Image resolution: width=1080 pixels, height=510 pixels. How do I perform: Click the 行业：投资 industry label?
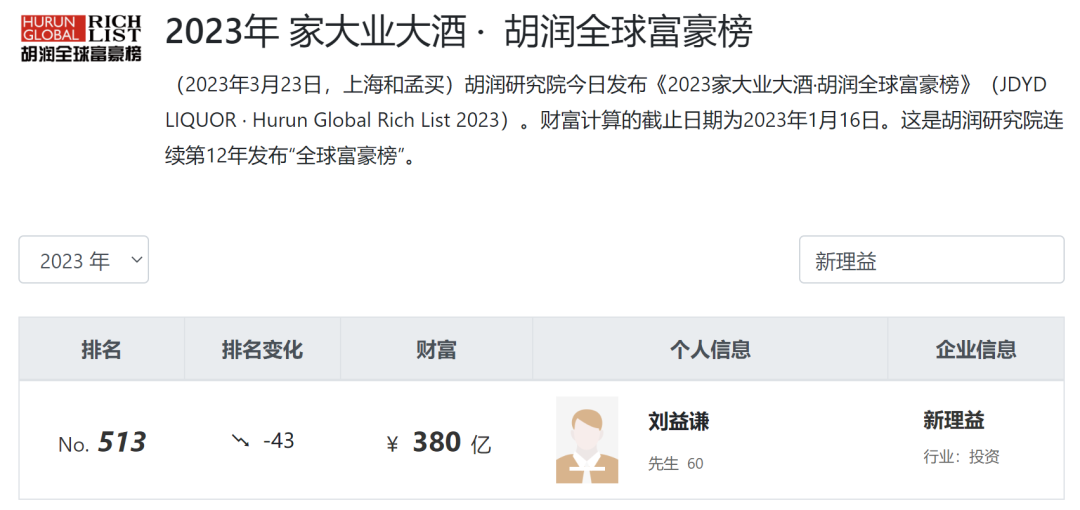point(961,457)
